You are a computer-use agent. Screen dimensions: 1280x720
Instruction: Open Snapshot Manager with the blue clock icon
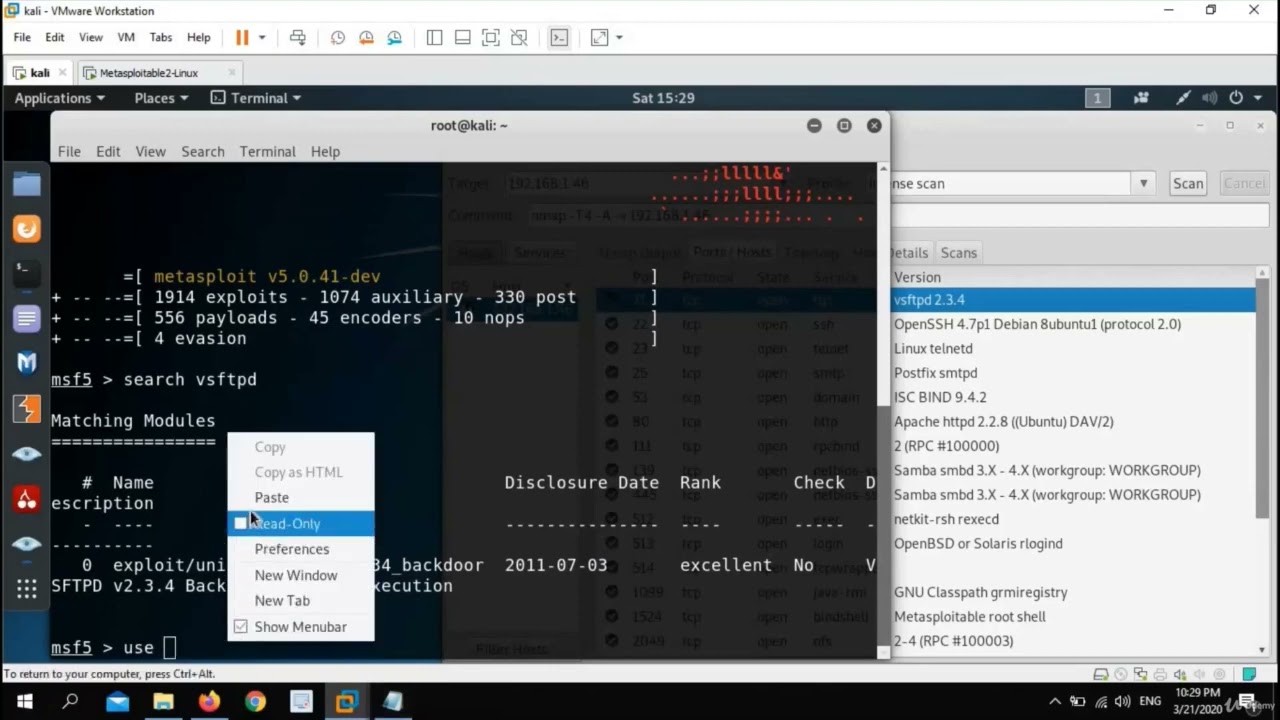(394, 37)
